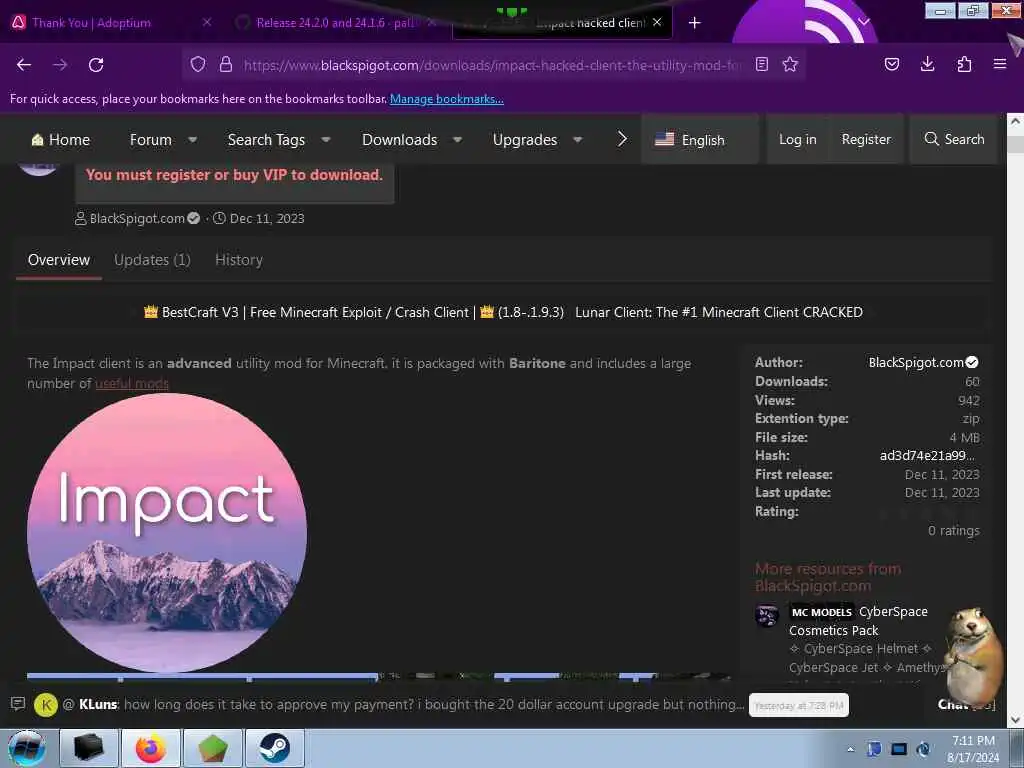Select the Overview tab
1024x768 pixels.
click(x=59, y=260)
